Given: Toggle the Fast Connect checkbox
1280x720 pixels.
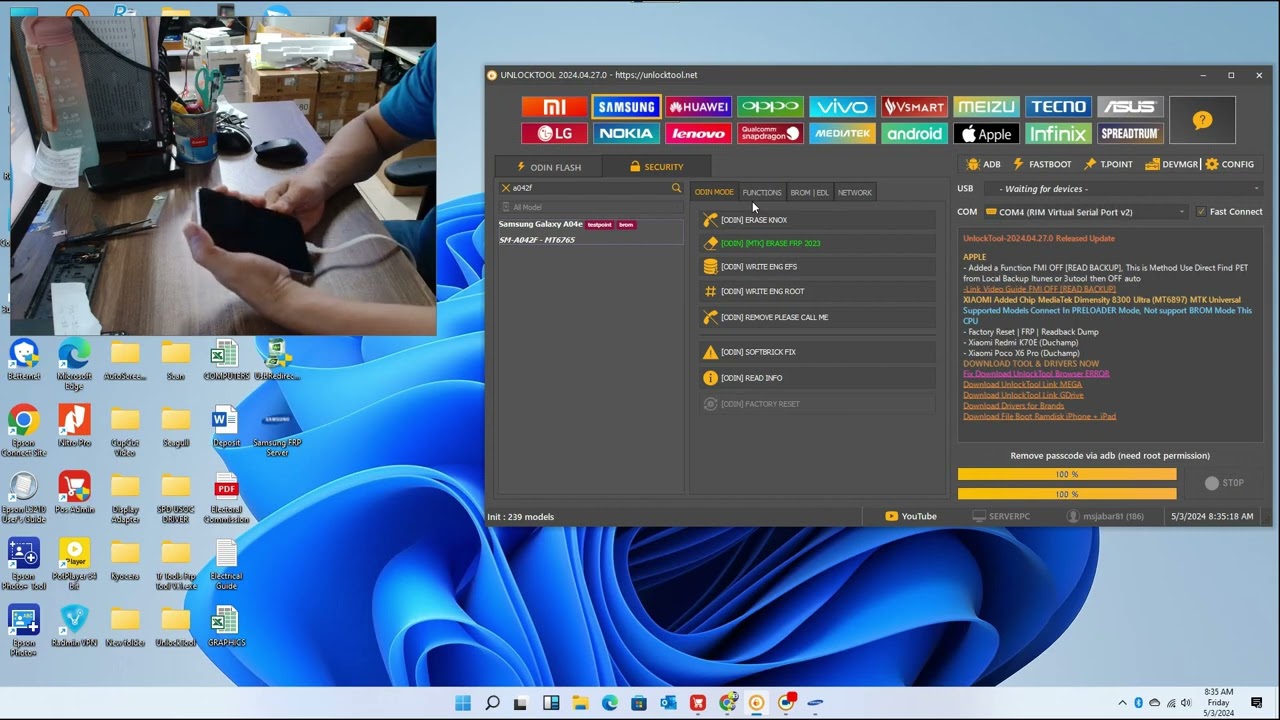Looking at the screenshot, I should click(1201, 212).
